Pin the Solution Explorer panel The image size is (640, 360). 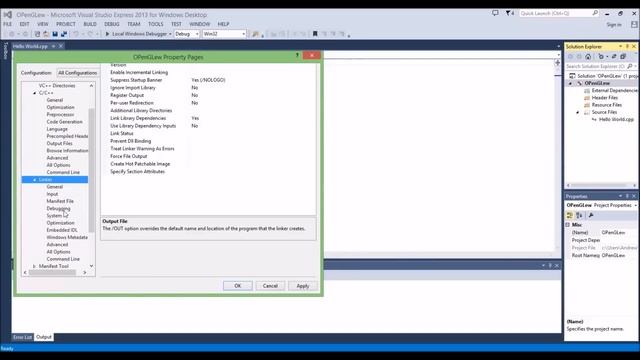point(627,47)
